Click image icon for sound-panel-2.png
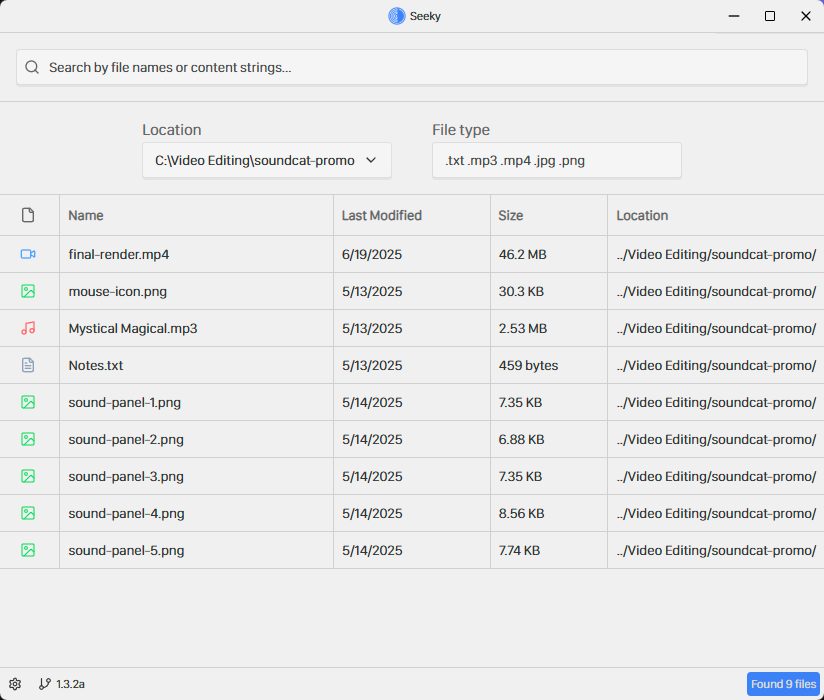Screen dimensions: 824x700 28,439
